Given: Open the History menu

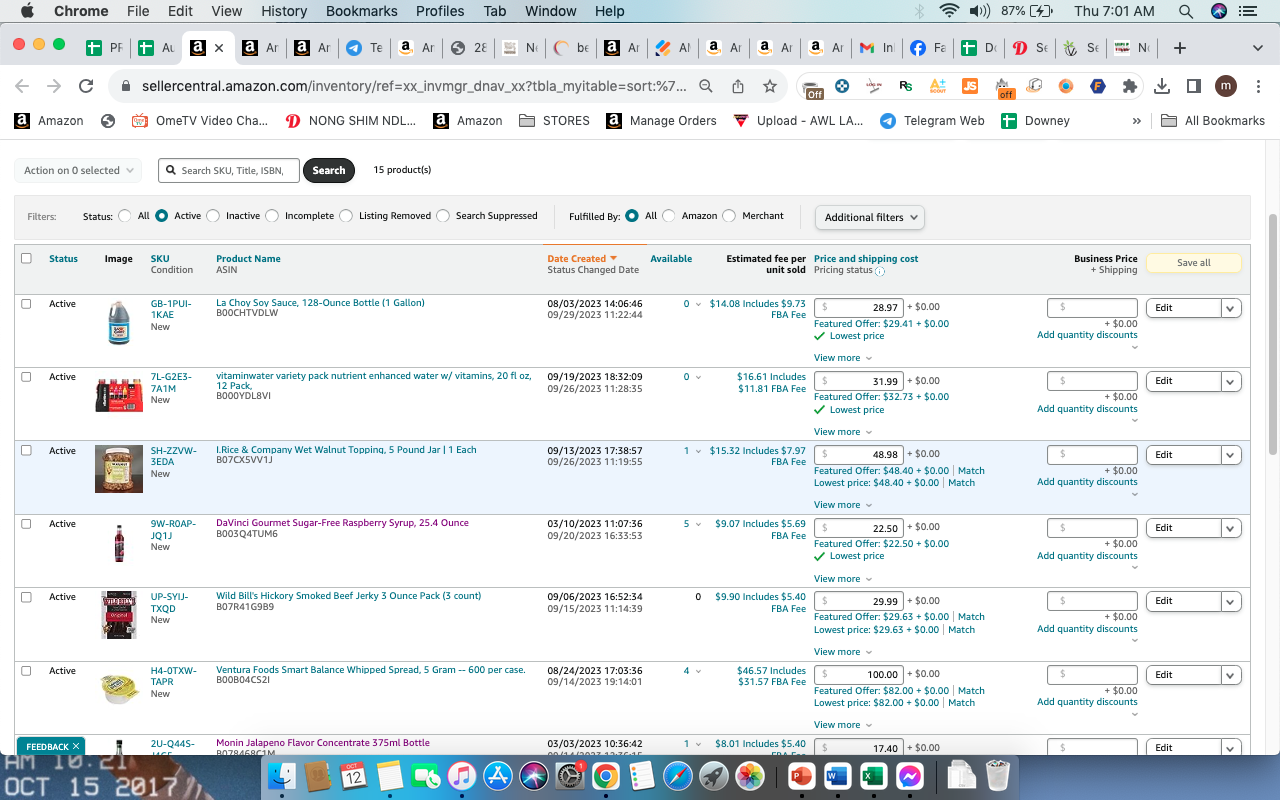Looking at the screenshot, I should click(x=284, y=11).
